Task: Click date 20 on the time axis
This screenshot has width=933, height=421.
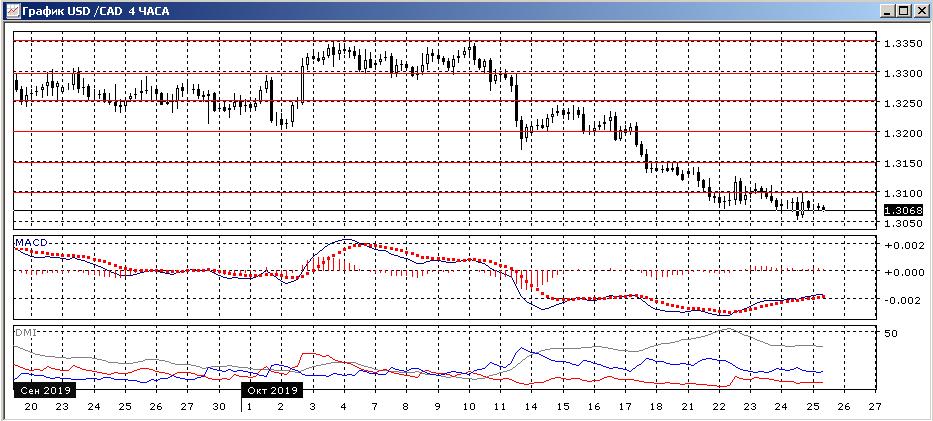Action: click(31, 407)
